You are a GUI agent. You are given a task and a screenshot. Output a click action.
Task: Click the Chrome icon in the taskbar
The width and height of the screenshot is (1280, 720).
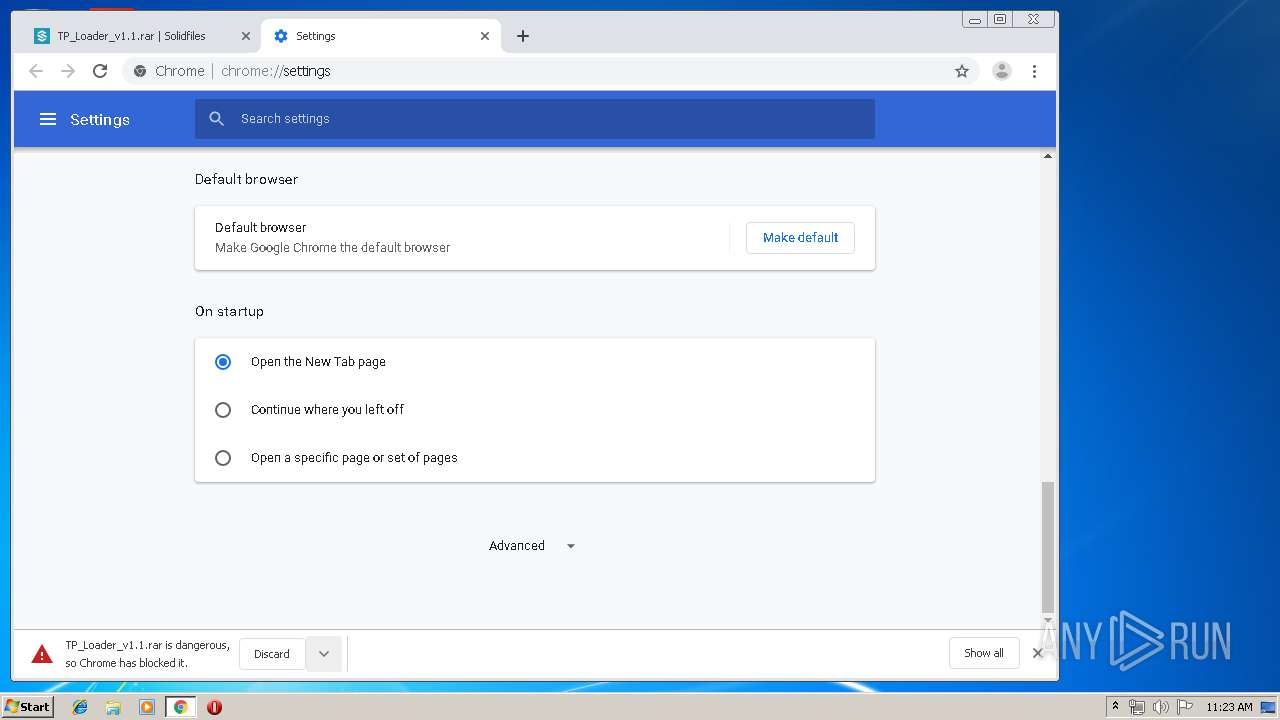(x=181, y=707)
